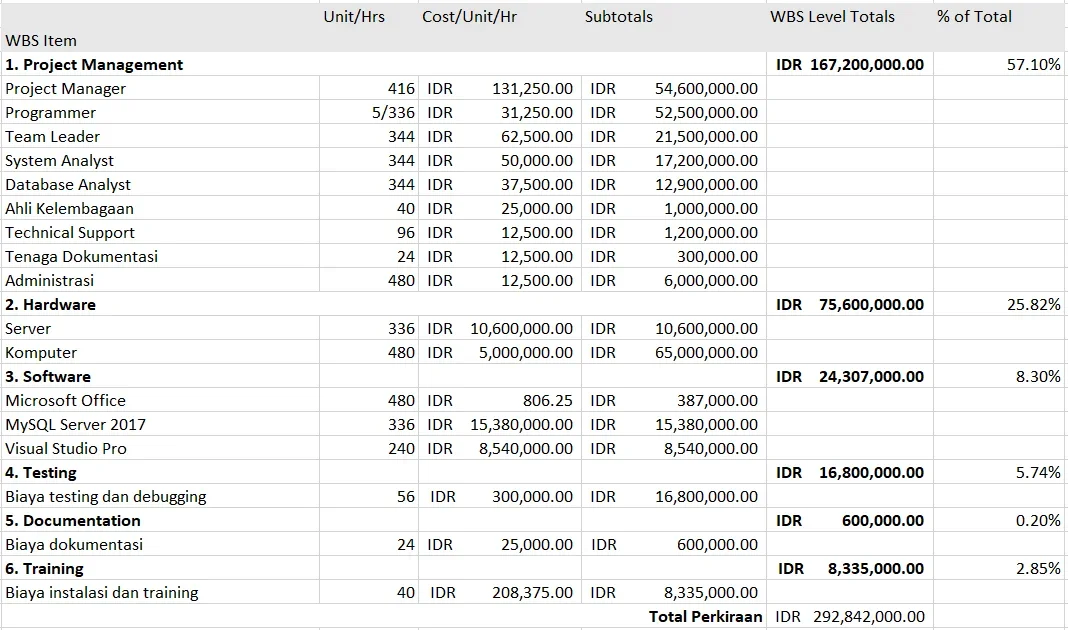Select the '4. Testing' section label
The height and width of the screenshot is (630, 1068).
(41, 473)
